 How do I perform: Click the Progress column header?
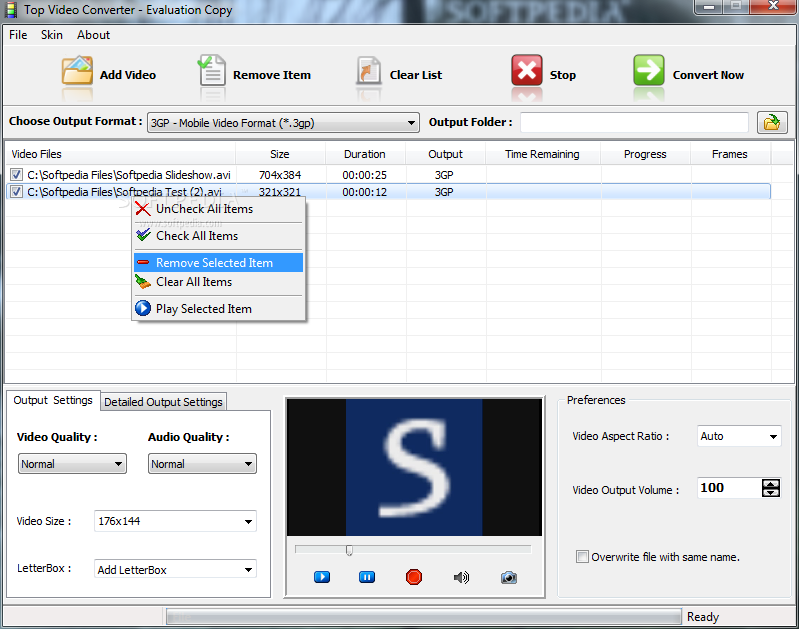[645, 154]
